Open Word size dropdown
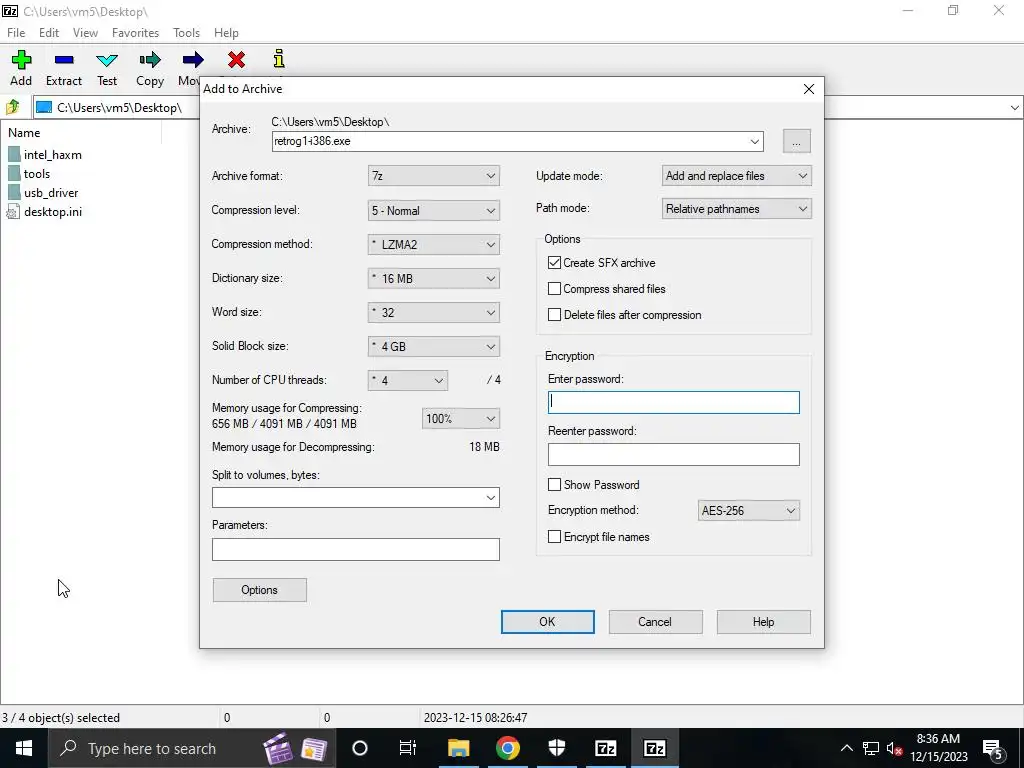Viewport: 1024px width, 768px height. (434, 312)
